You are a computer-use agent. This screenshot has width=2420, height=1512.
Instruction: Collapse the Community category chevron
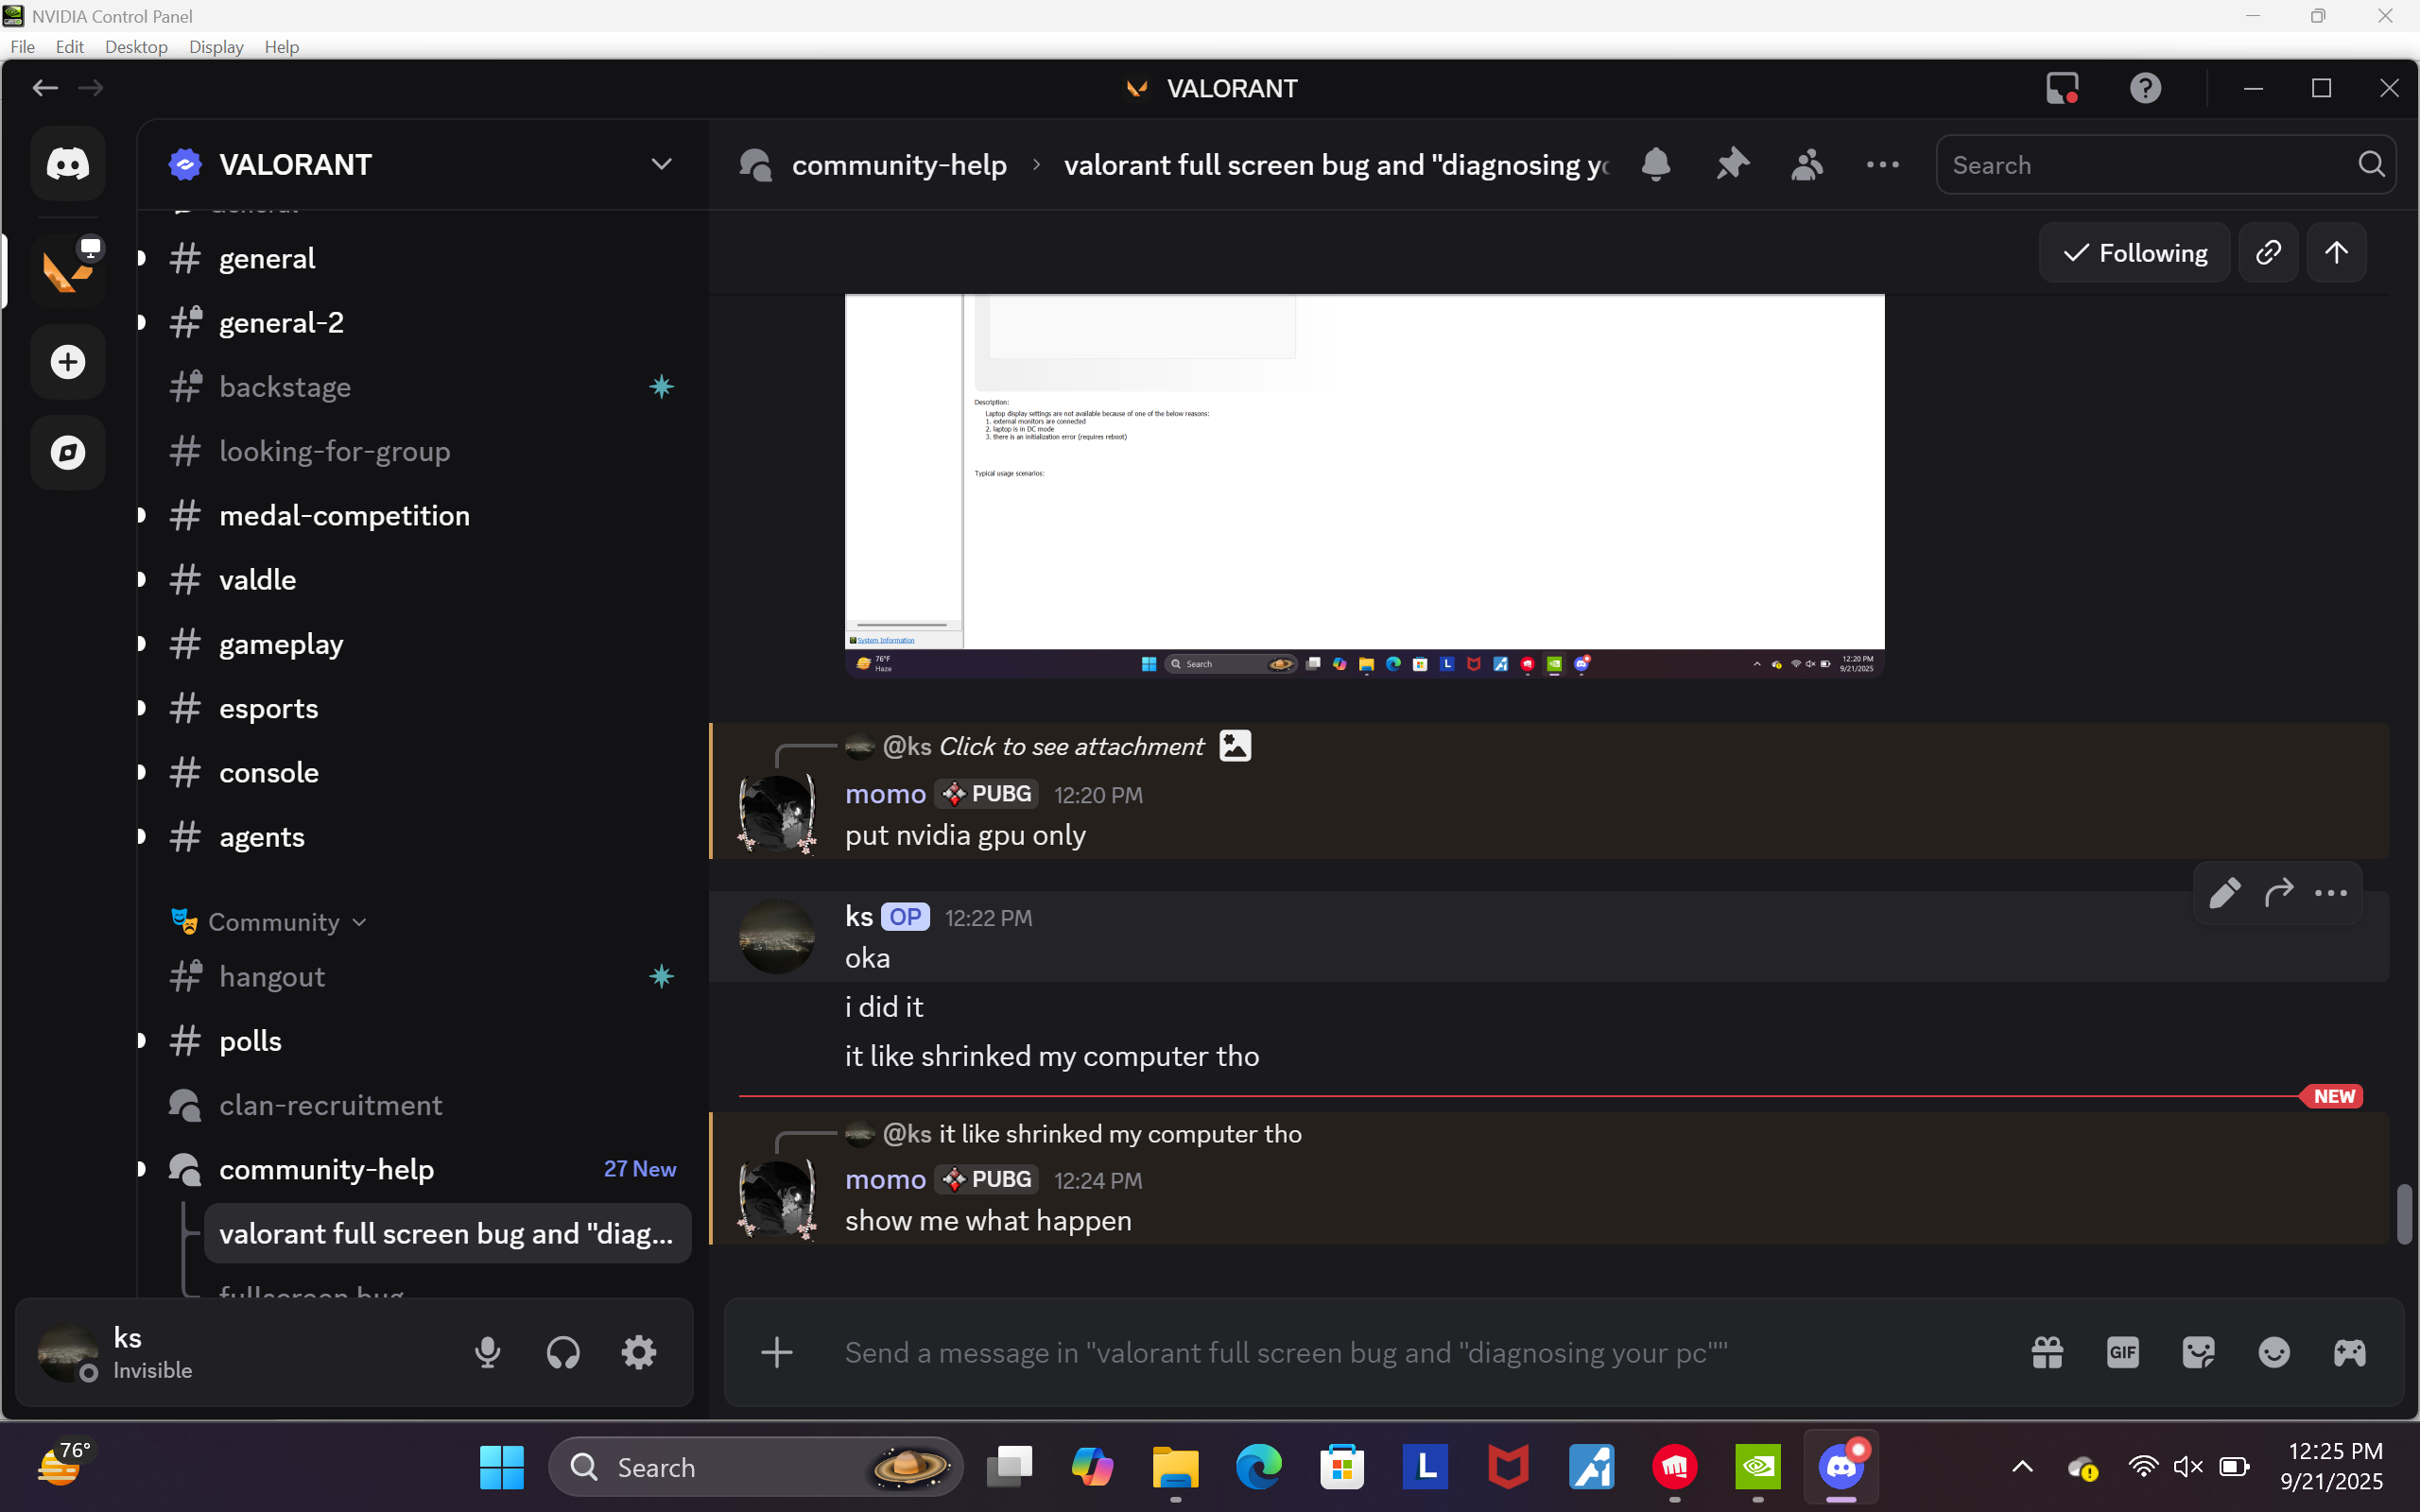pyautogui.click(x=360, y=922)
